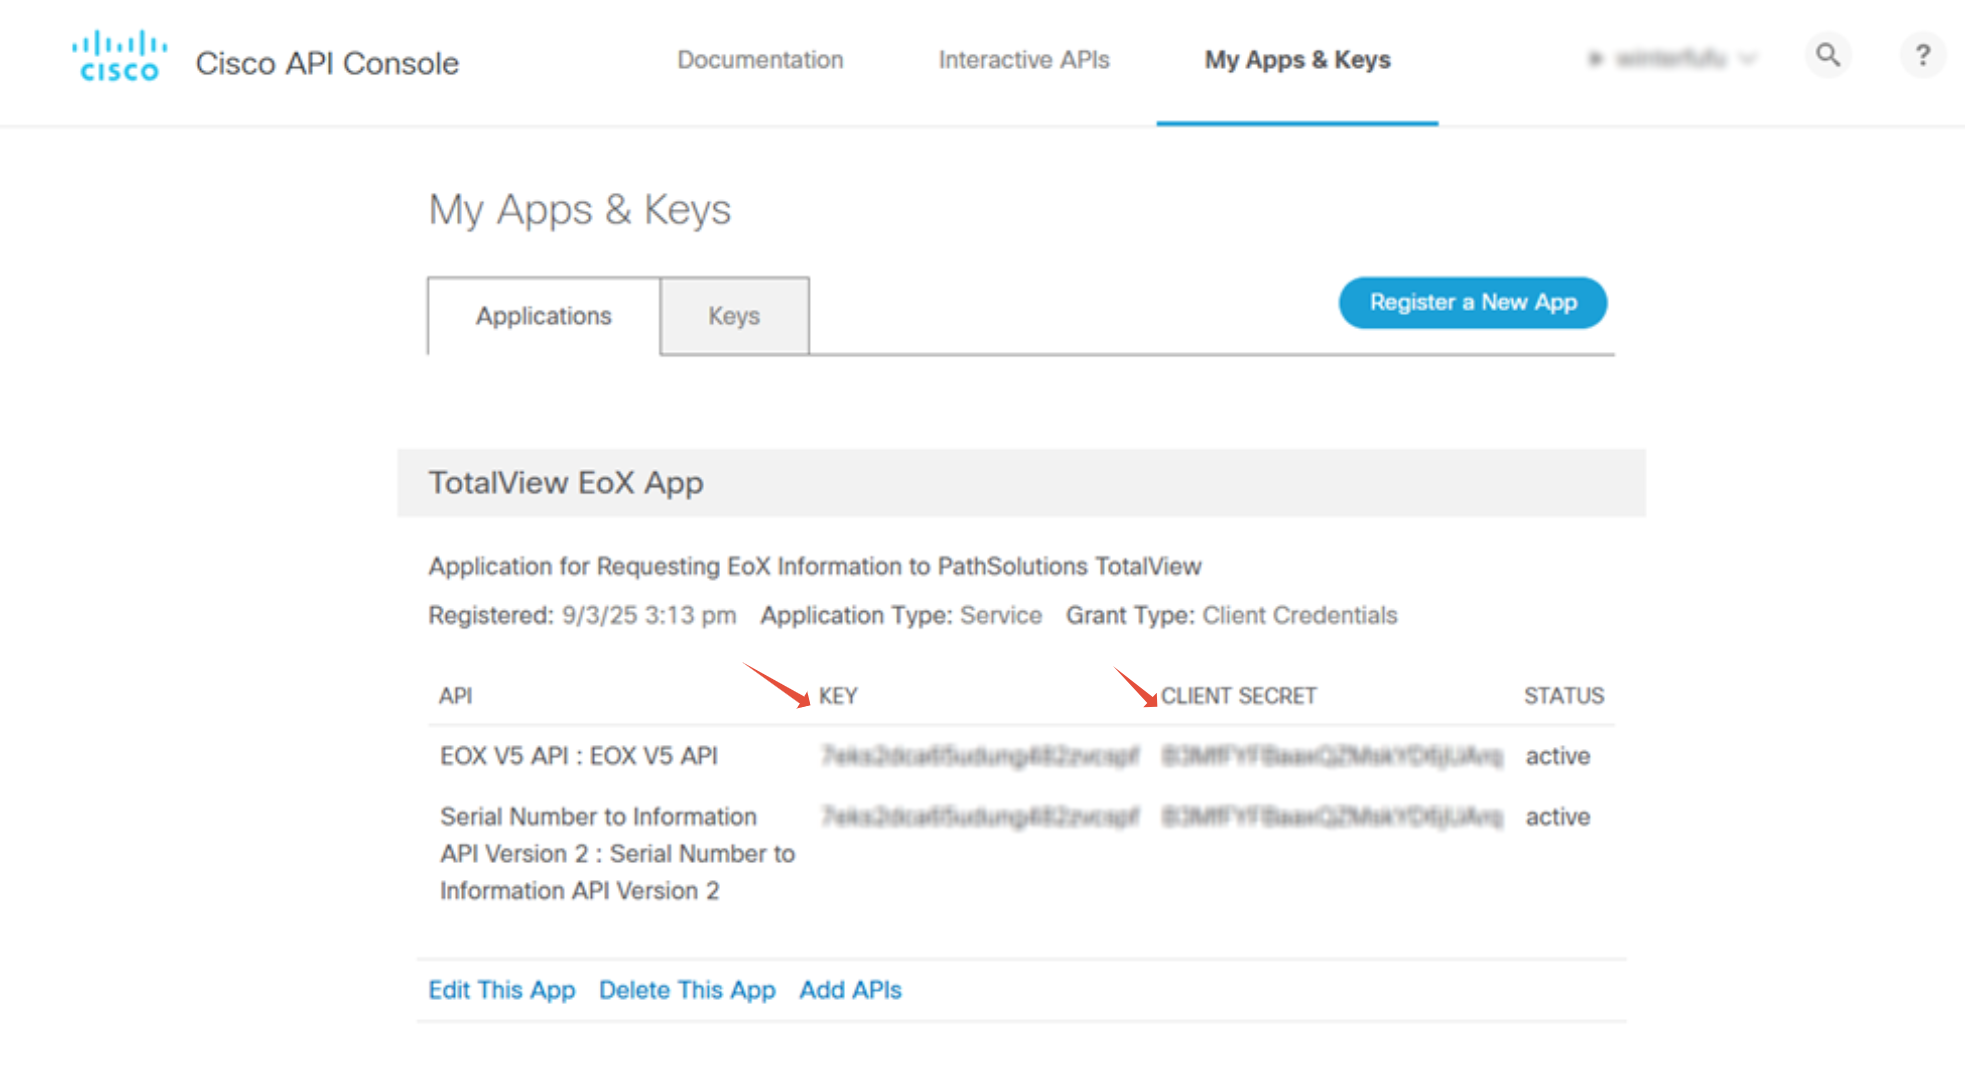Screen dimensions: 1965x1074
Task: Expand the blurred user account dropdown
Action: (x=1672, y=59)
